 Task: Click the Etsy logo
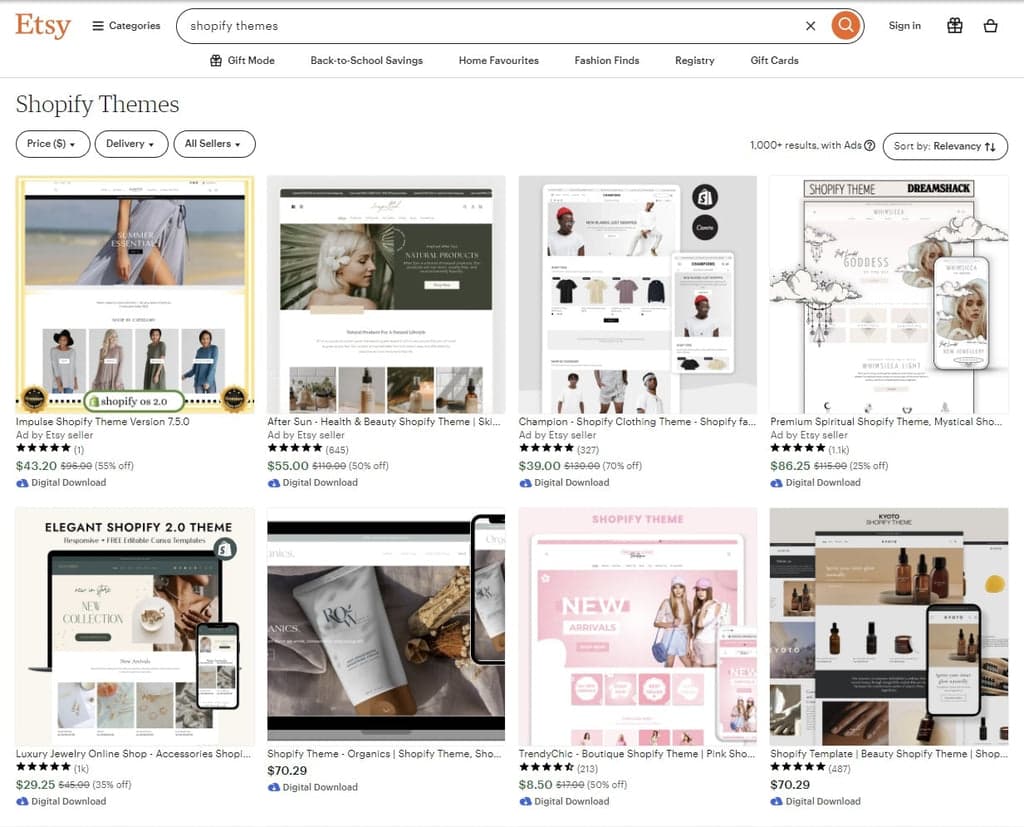pos(43,25)
